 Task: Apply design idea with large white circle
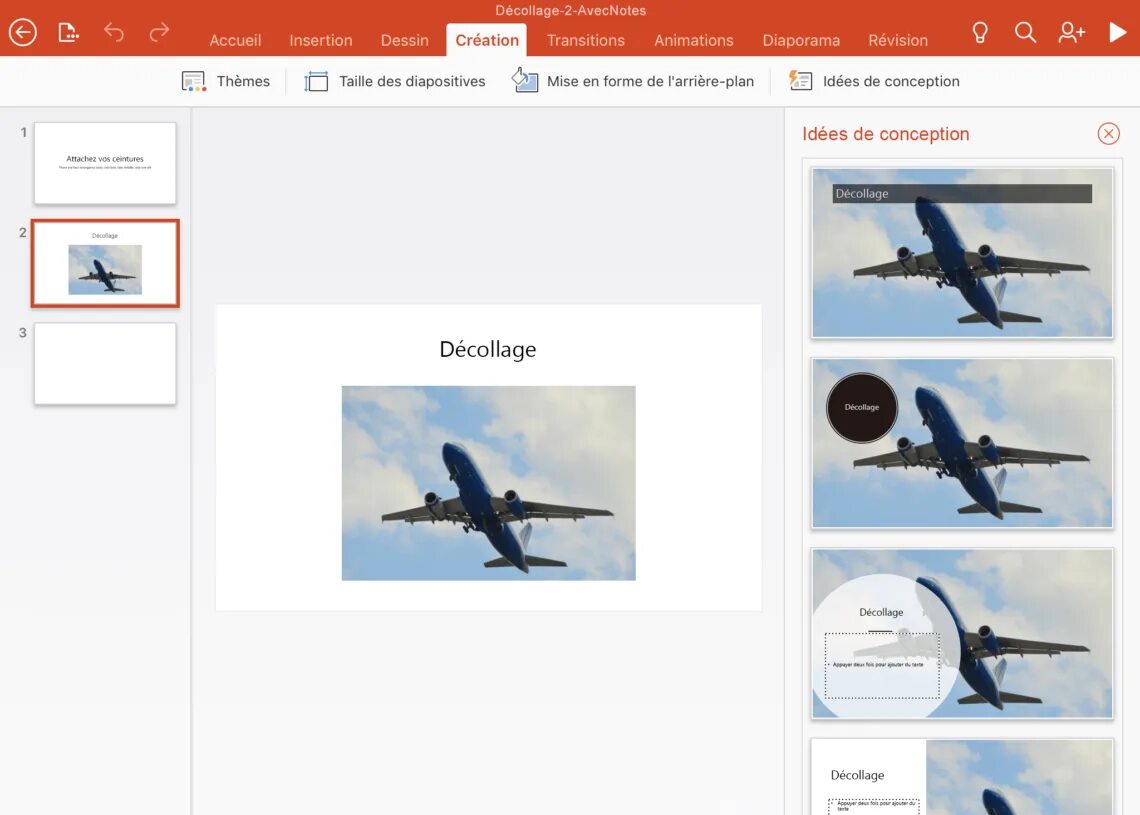click(x=962, y=633)
